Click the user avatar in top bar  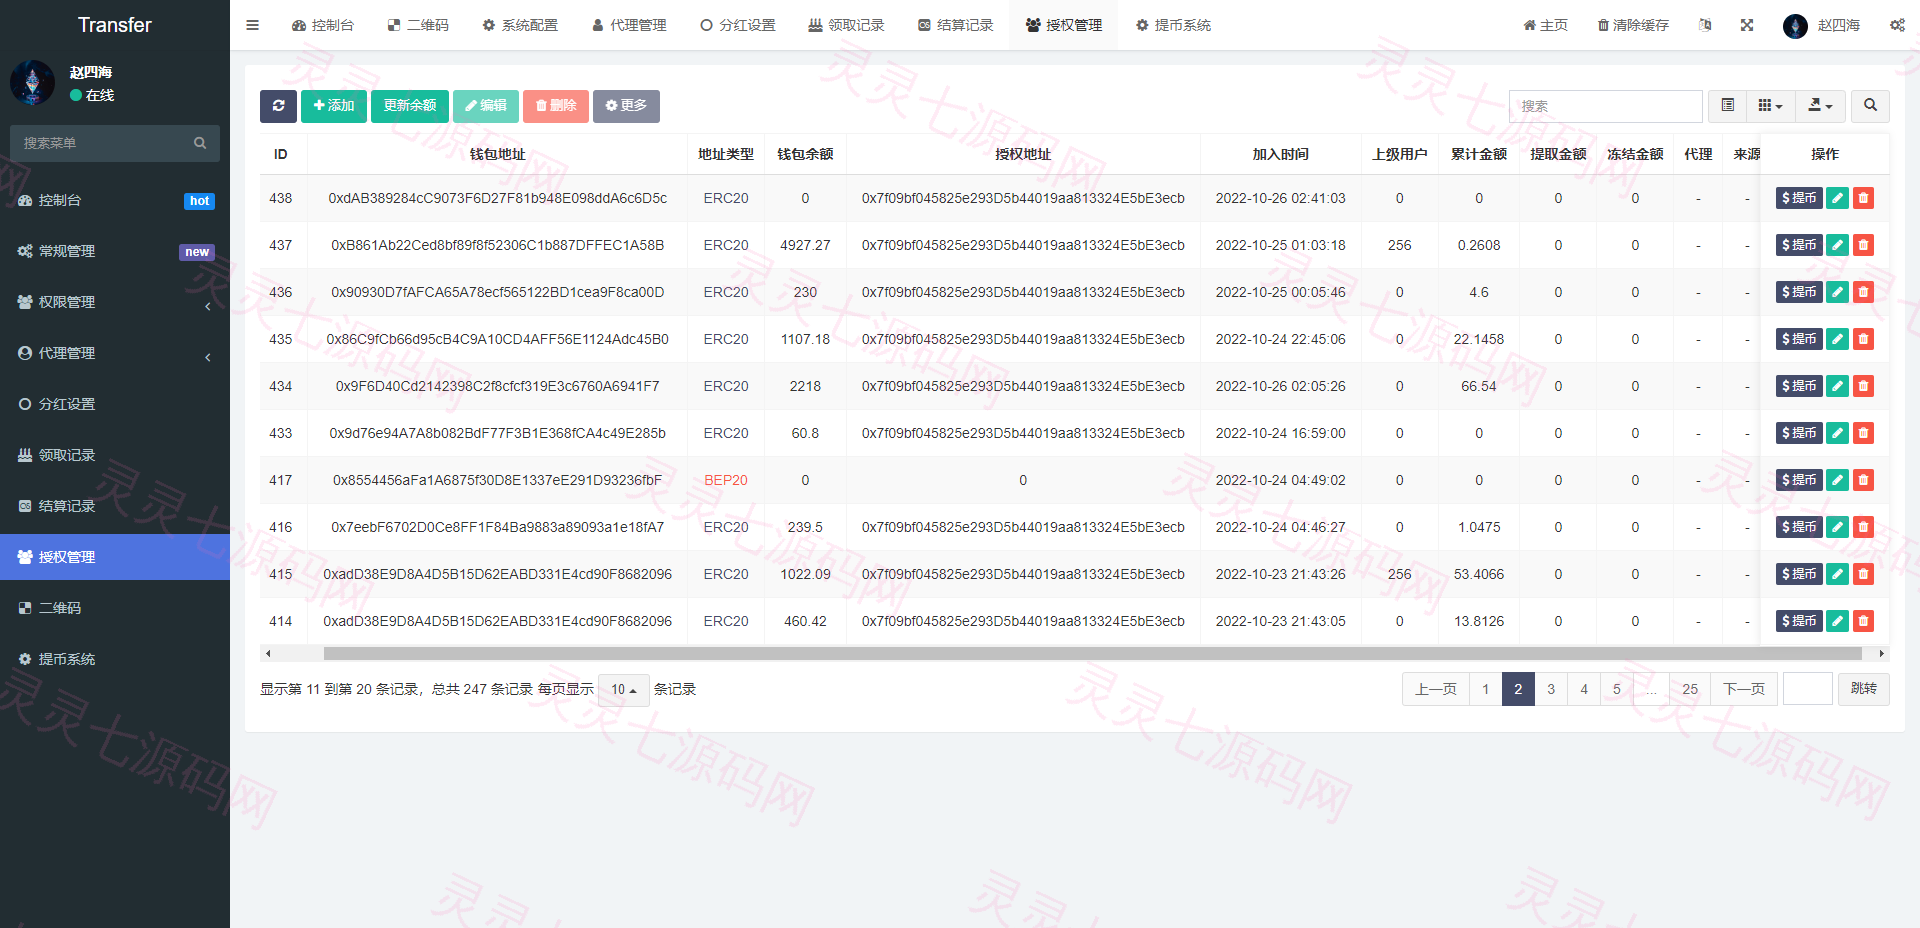1795,25
